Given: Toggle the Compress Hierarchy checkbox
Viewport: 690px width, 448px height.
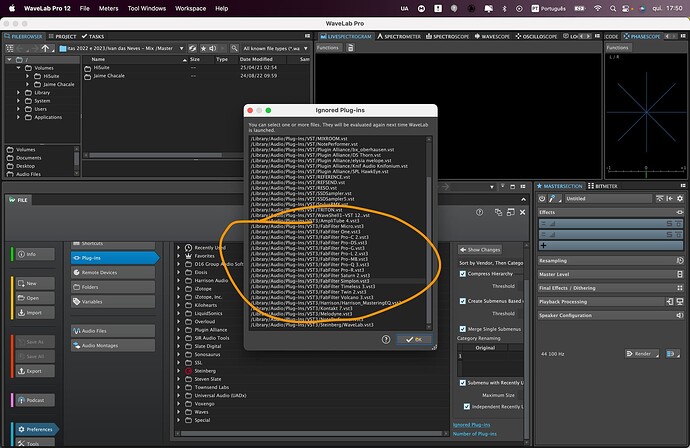Looking at the screenshot, I should tap(462, 274).
